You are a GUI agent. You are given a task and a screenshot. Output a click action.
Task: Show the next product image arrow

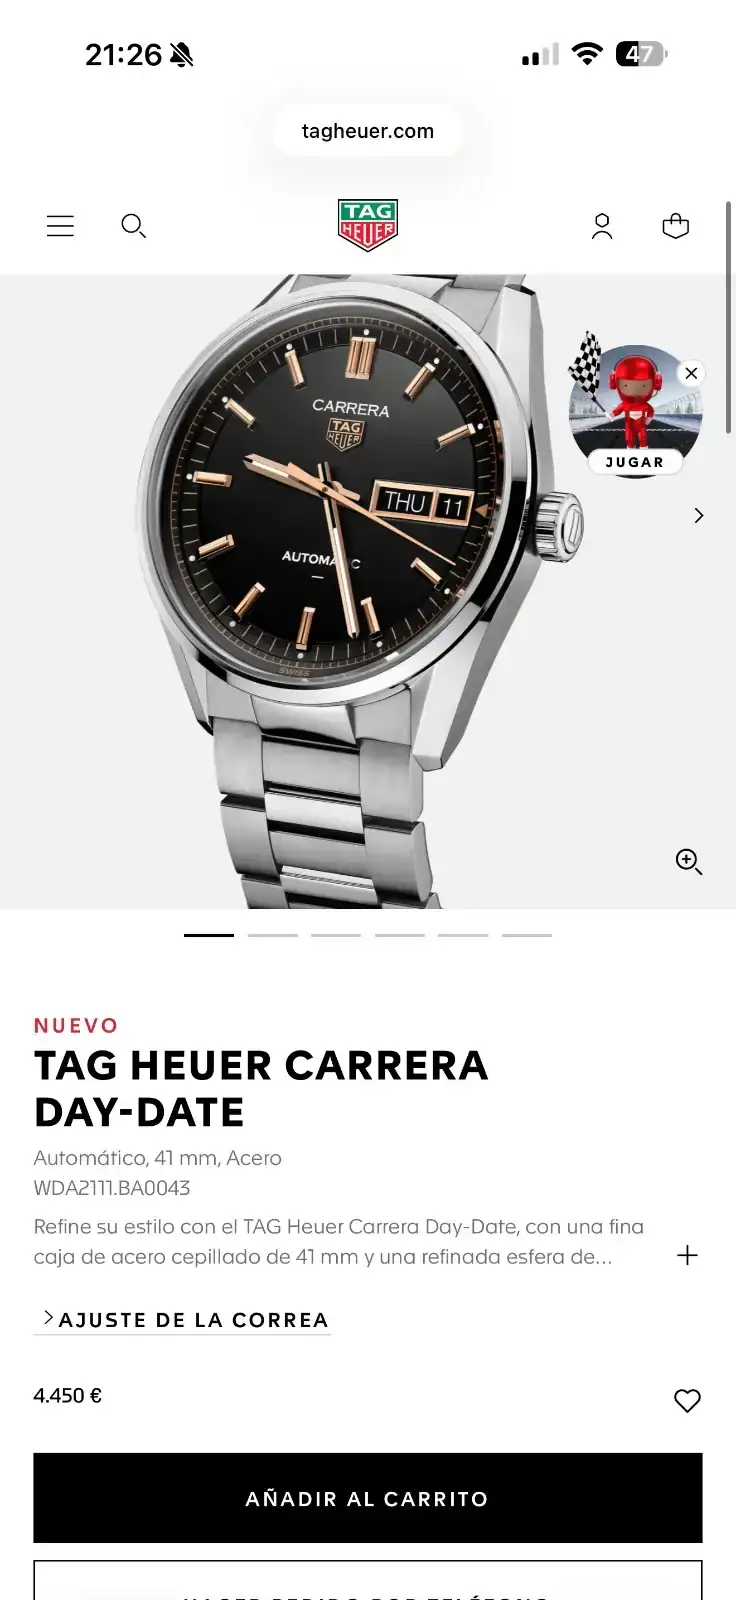[x=699, y=515]
